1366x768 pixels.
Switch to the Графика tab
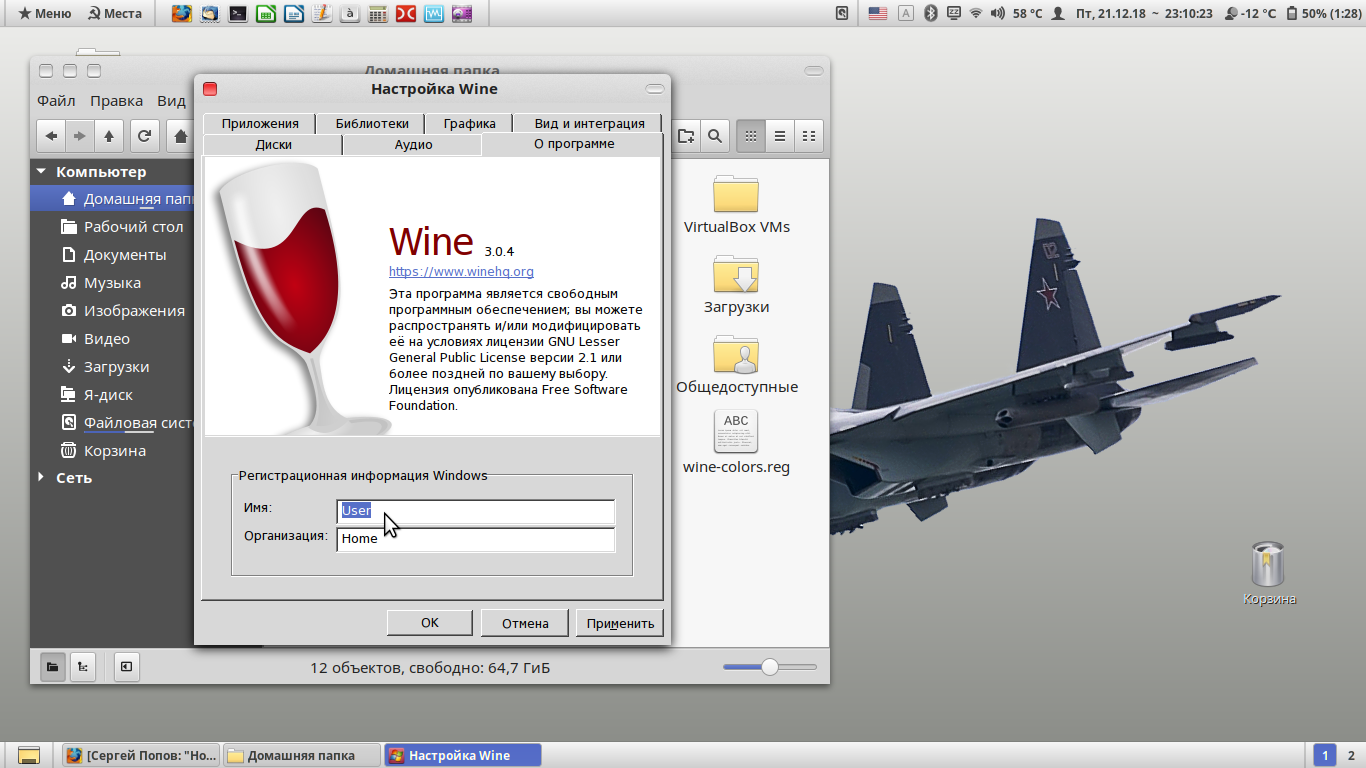[470, 123]
